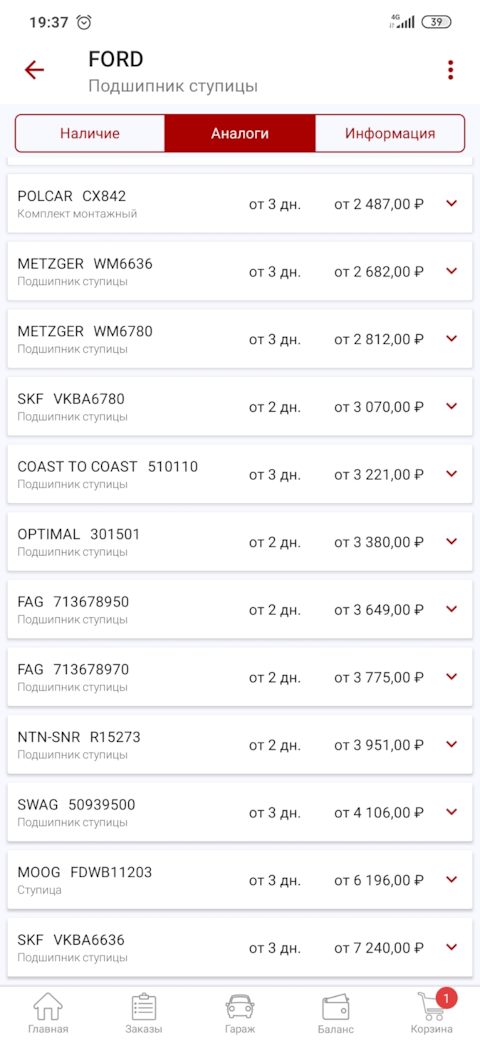The height and width of the screenshot is (1041, 480).
Task: Open the Заказы orders icon
Action: point(143,1006)
